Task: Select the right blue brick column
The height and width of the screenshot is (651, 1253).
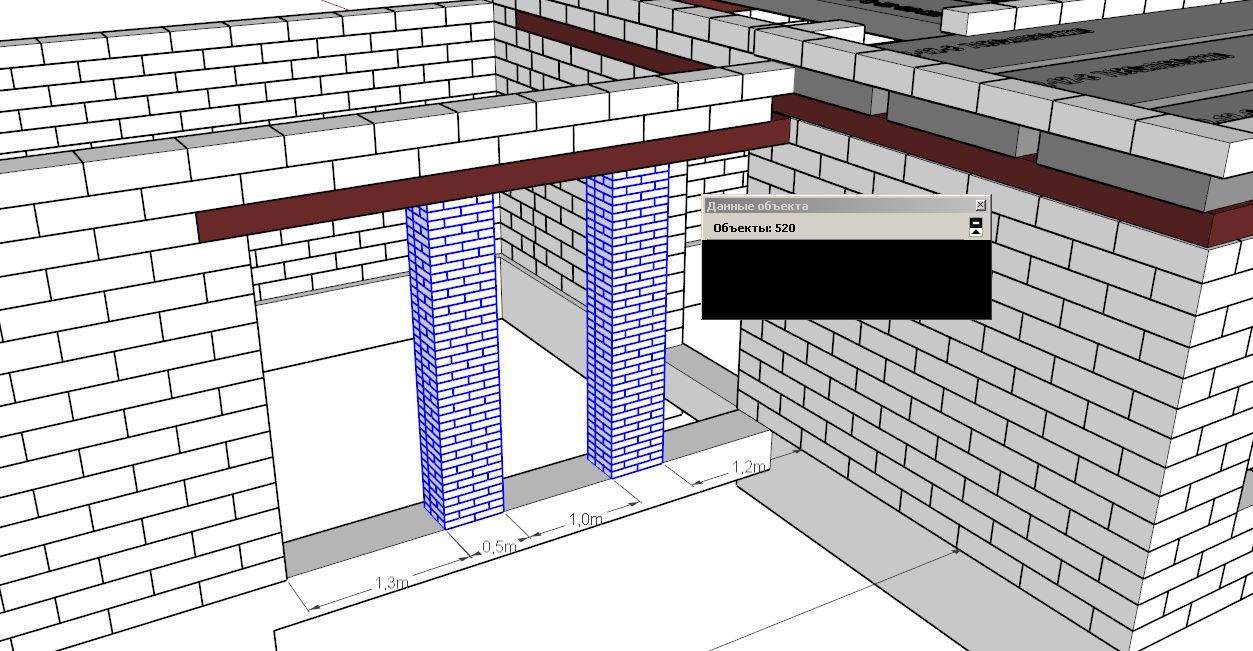Action: [626, 320]
